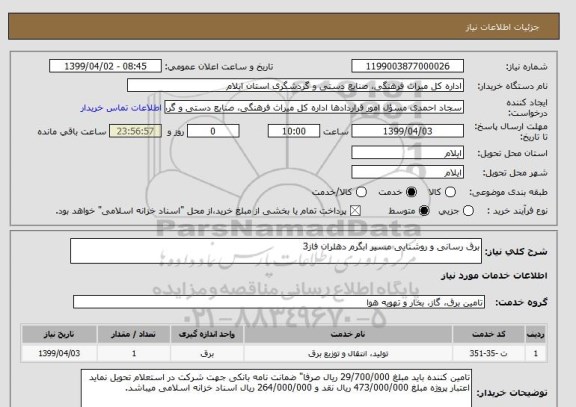Select the جزیی purchase type radio

pyautogui.click(x=468, y=211)
